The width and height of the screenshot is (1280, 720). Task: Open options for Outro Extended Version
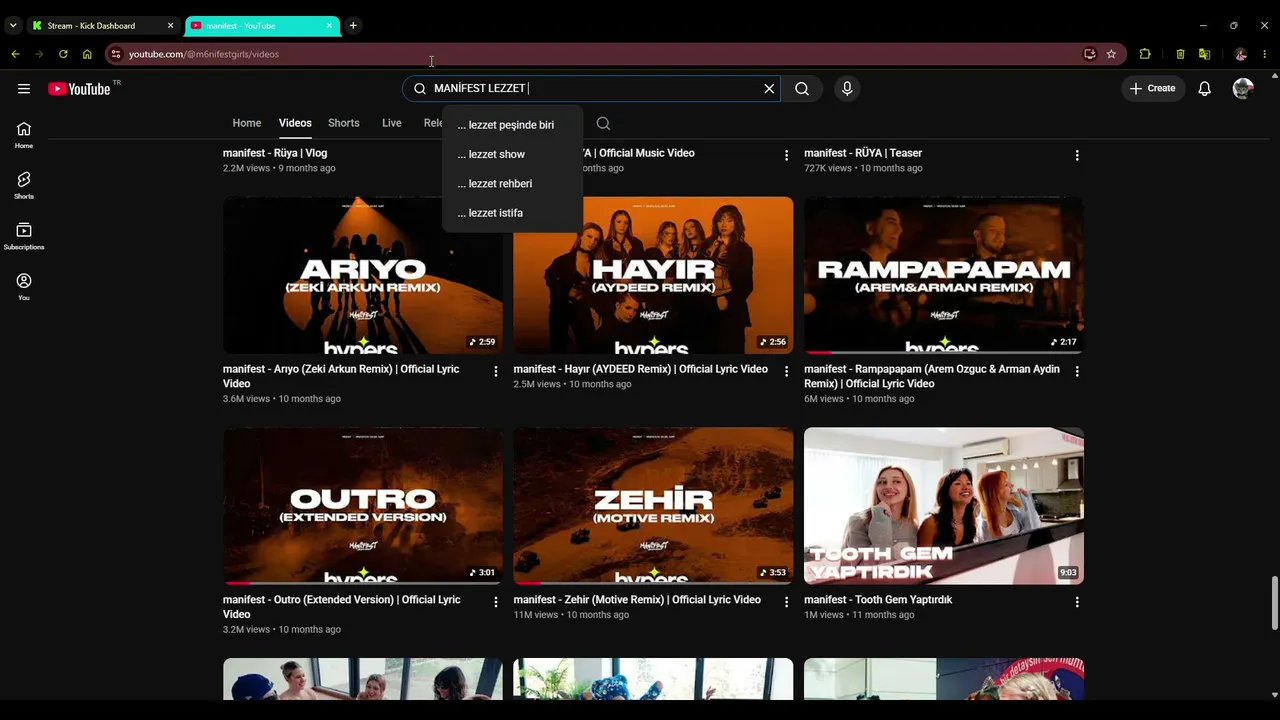point(495,602)
